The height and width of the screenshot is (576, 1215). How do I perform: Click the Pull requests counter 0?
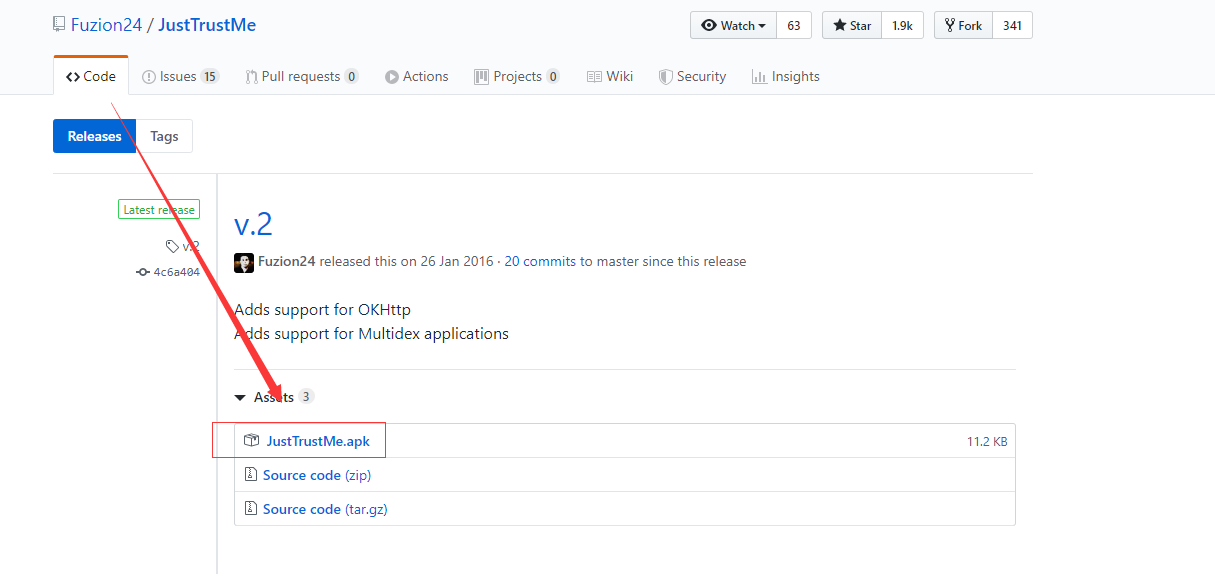[x=351, y=76]
